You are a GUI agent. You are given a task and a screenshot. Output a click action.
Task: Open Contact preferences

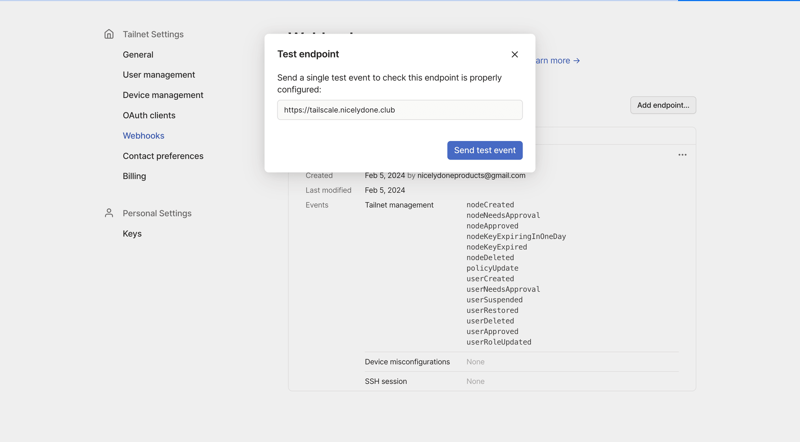(x=163, y=156)
